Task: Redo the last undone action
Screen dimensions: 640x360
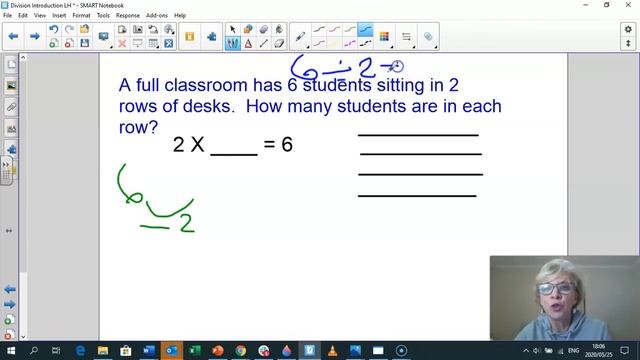Action: point(69,29)
